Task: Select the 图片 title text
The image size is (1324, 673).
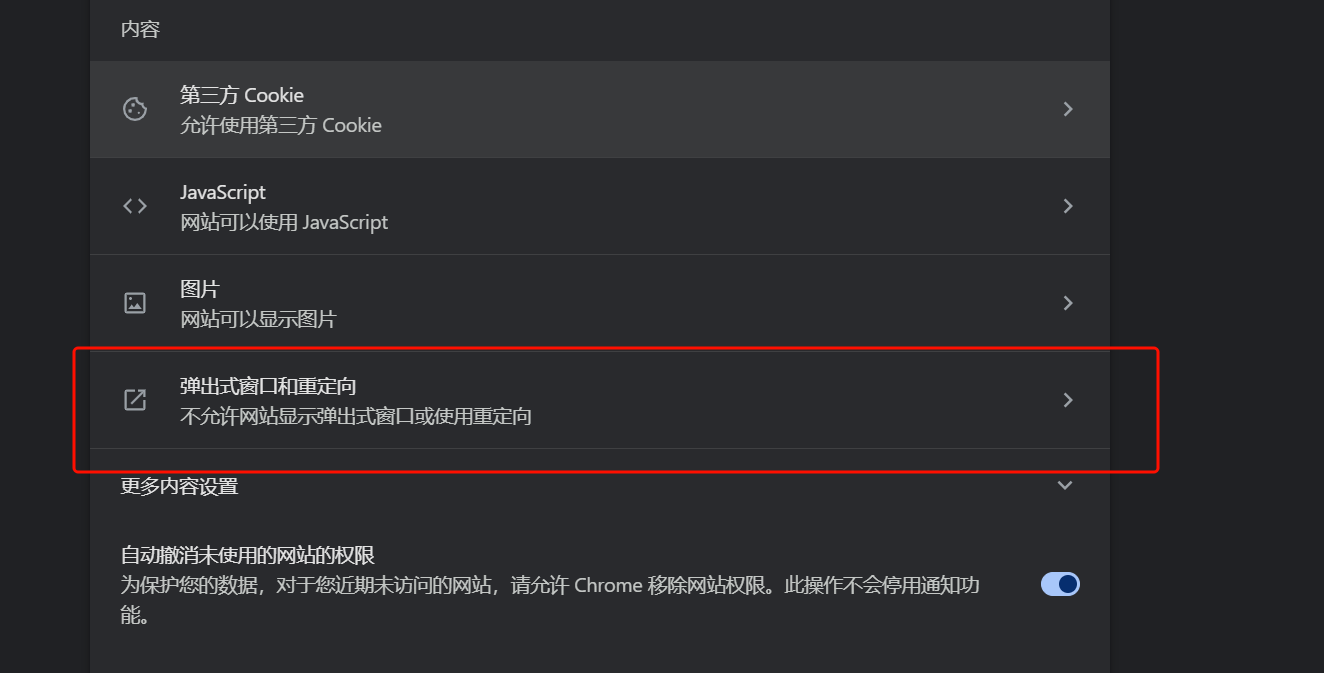Action: coord(199,289)
